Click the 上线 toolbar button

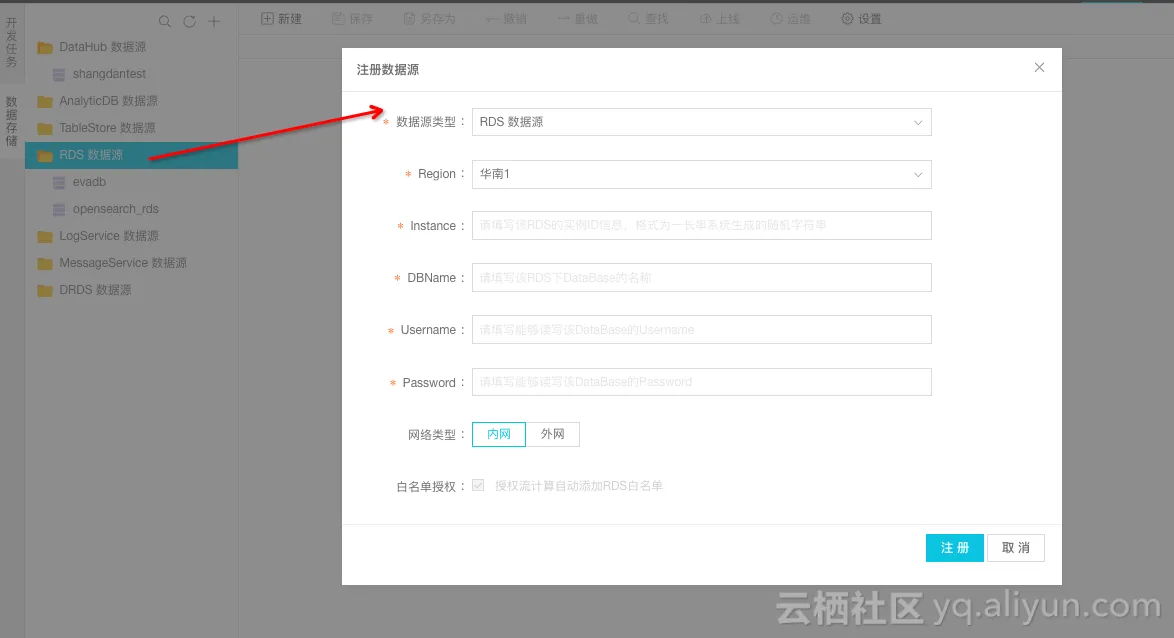click(720, 19)
